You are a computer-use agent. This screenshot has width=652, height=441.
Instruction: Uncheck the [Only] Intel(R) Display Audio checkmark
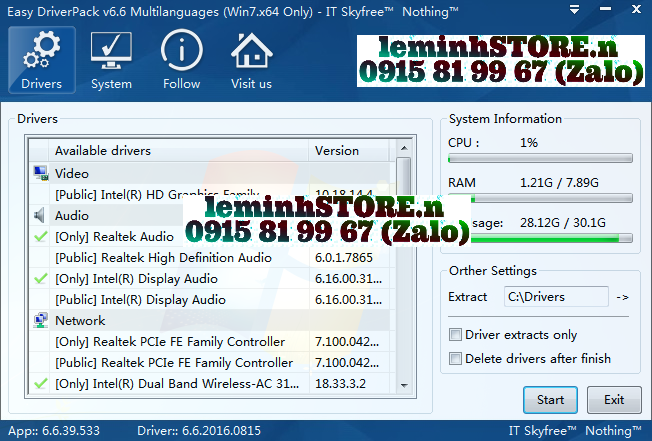point(40,278)
